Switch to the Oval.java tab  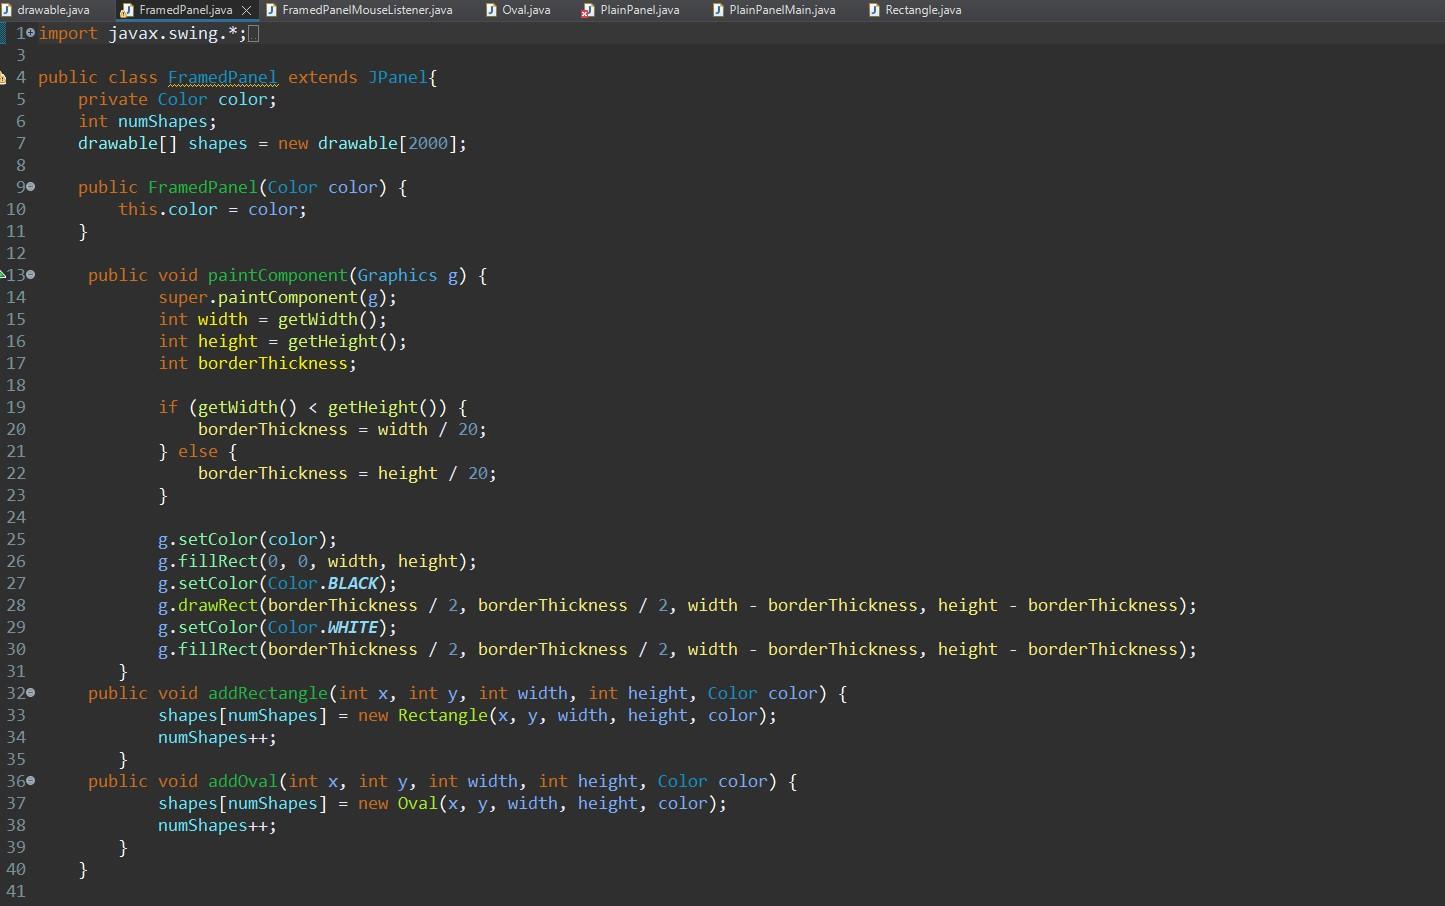click(x=518, y=10)
